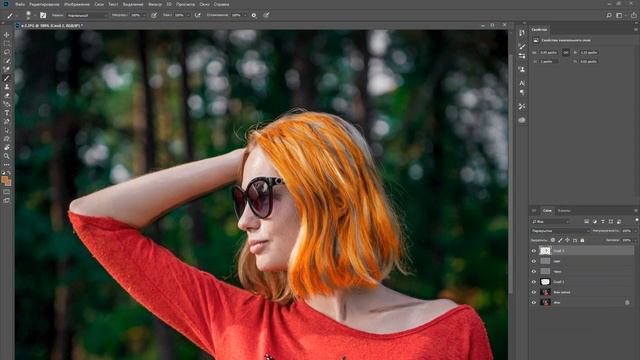Open the Изображение menu

(76, 4)
